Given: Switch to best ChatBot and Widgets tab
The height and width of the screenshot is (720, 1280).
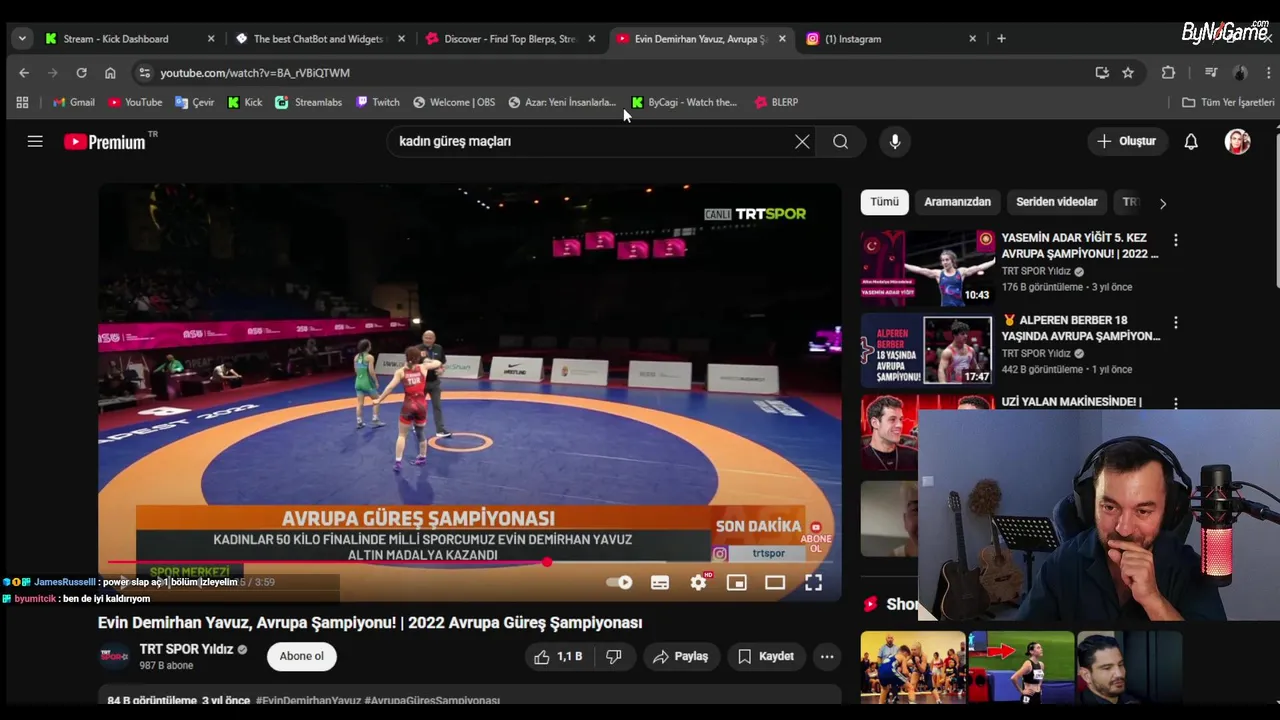Looking at the screenshot, I should pyautogui.click(x=320, y=39).
